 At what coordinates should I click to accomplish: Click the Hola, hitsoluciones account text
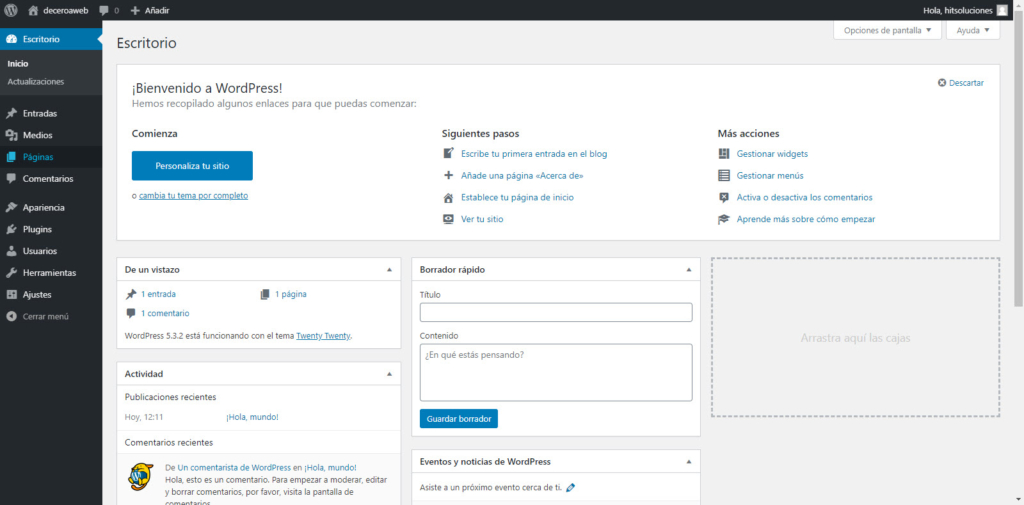[x=957, y=10]
